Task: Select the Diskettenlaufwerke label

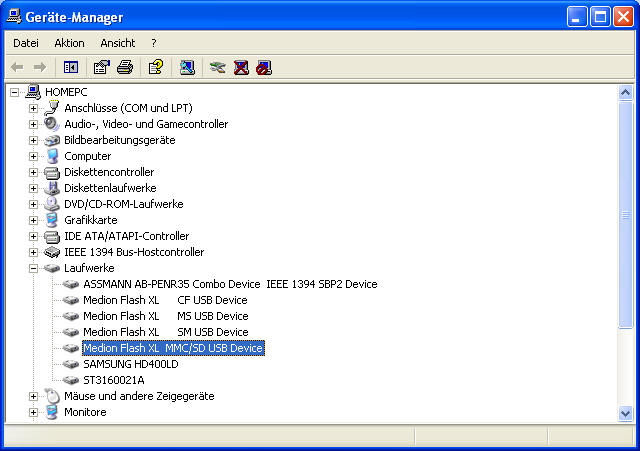Action: (x=110, y=188)
